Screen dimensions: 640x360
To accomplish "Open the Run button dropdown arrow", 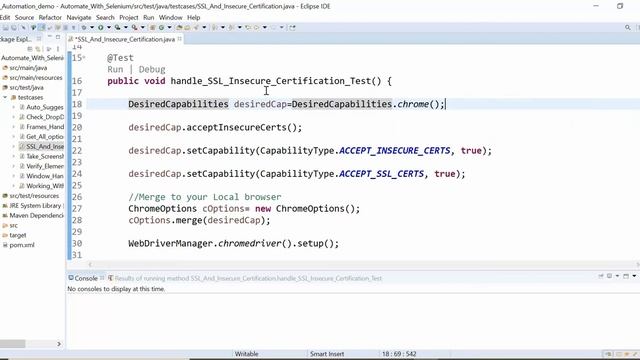I will coord(109,27).
